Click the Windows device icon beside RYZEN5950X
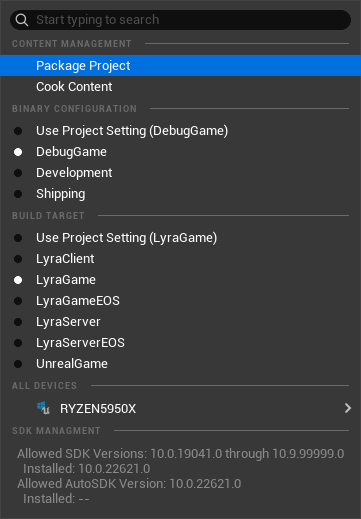Screen dimensions: 361x519 pos(43,408)
